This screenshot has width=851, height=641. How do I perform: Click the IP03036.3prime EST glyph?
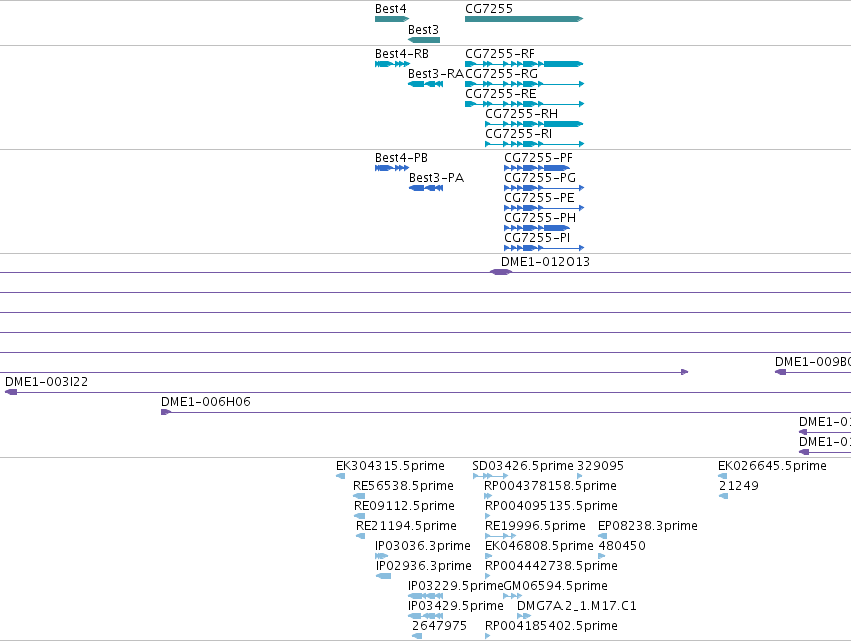(x=382, y=556)
